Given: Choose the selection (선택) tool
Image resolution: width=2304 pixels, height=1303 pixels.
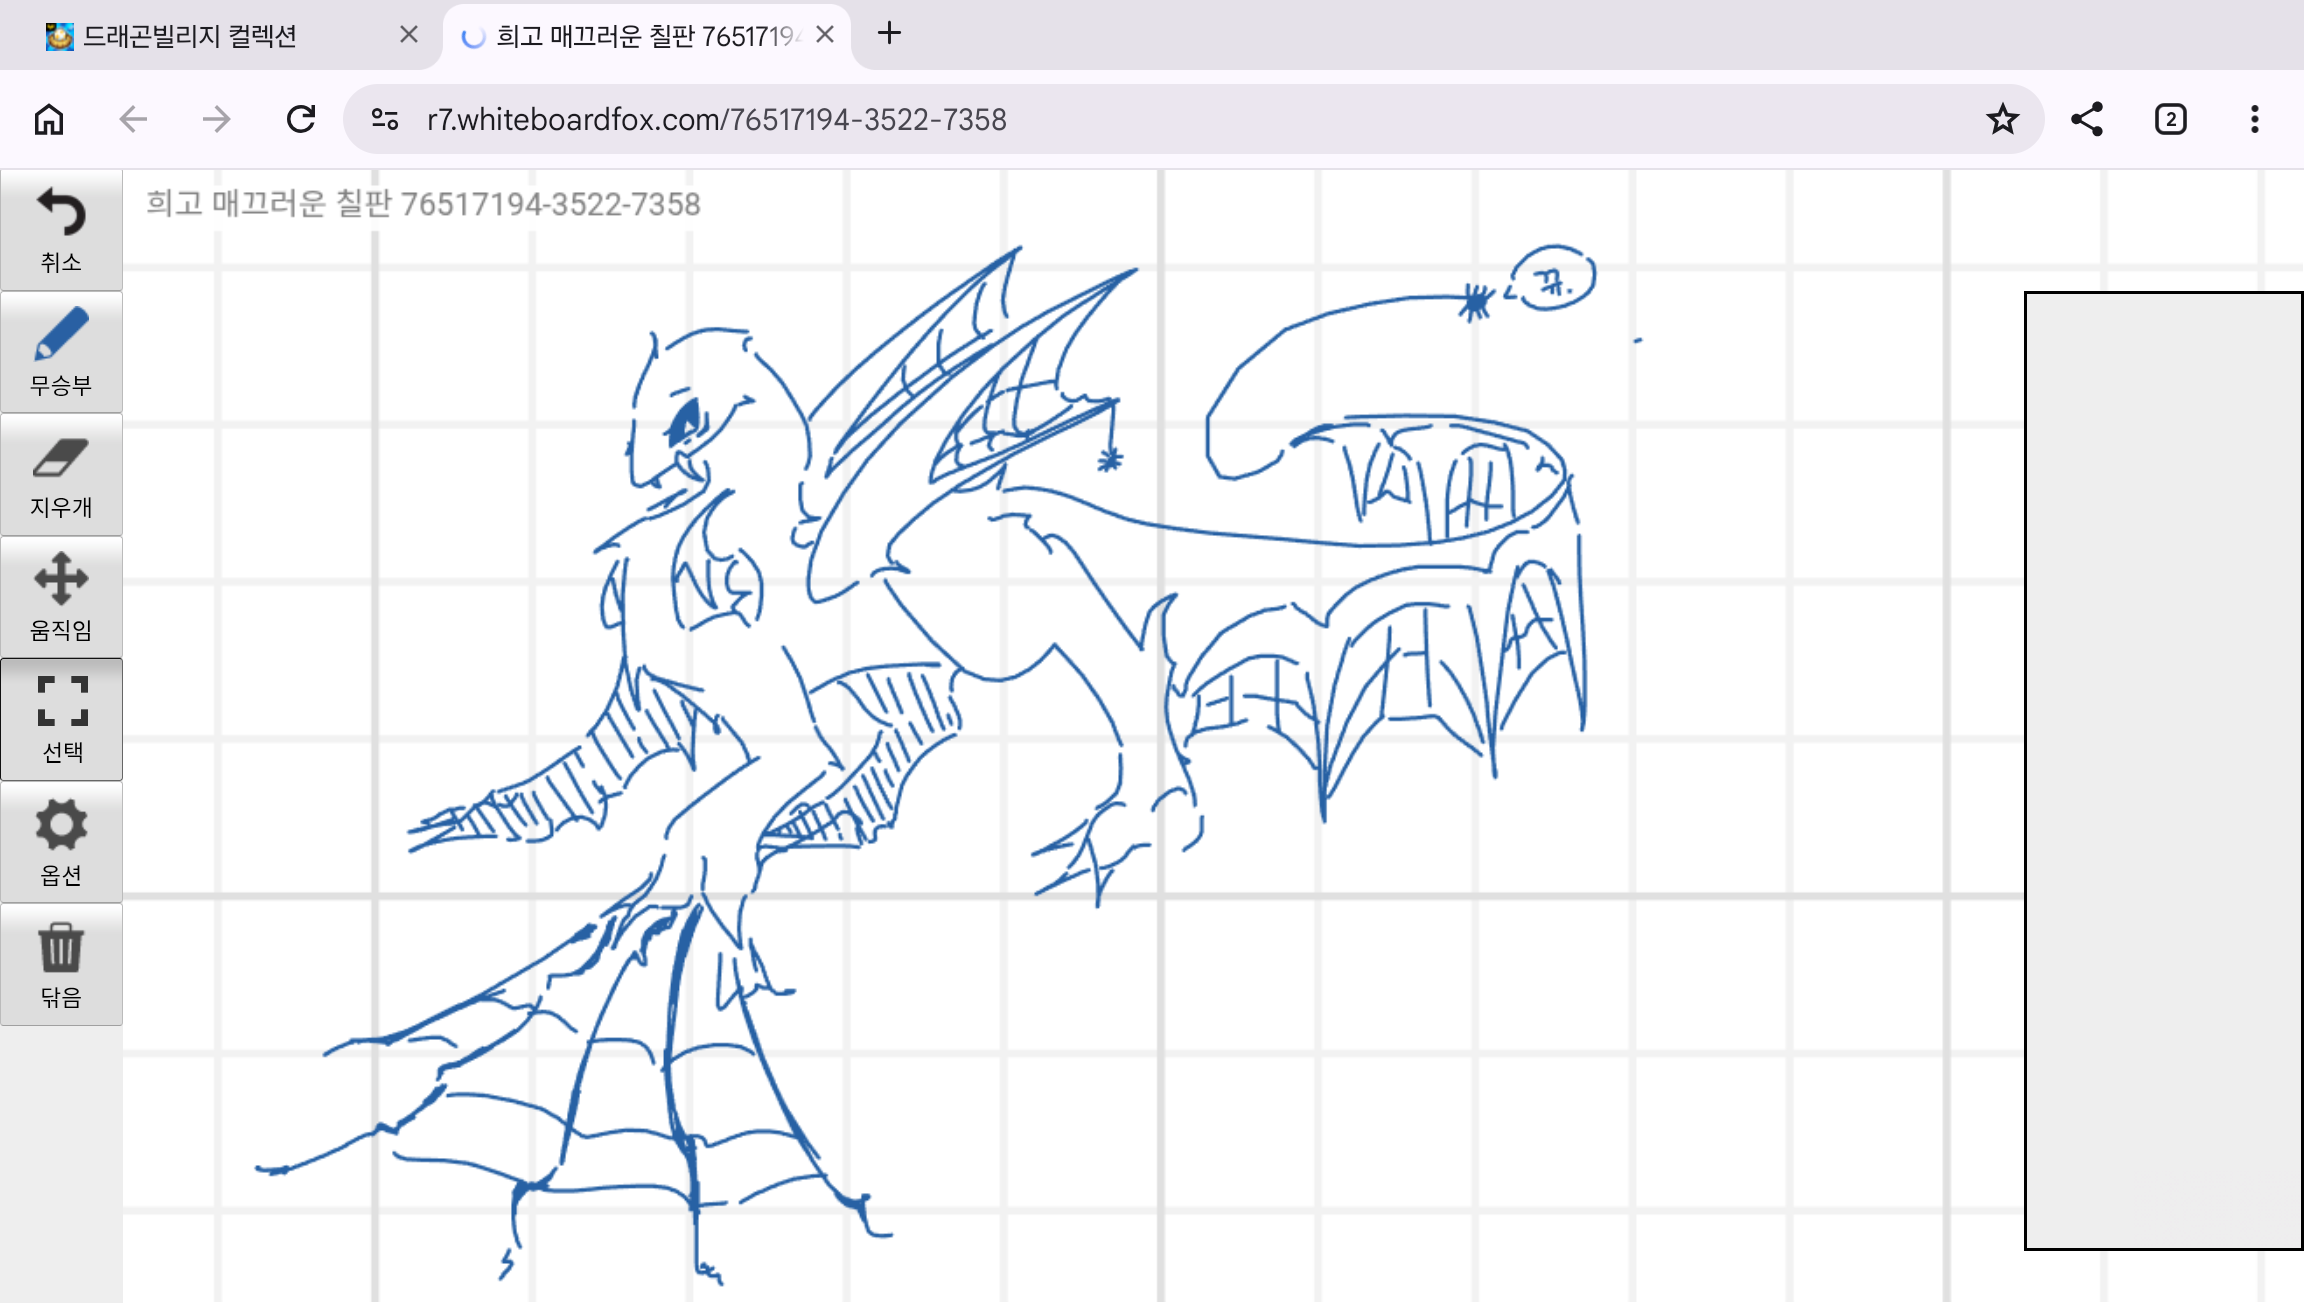Looking at the screenshot, I should click(61, 719).
